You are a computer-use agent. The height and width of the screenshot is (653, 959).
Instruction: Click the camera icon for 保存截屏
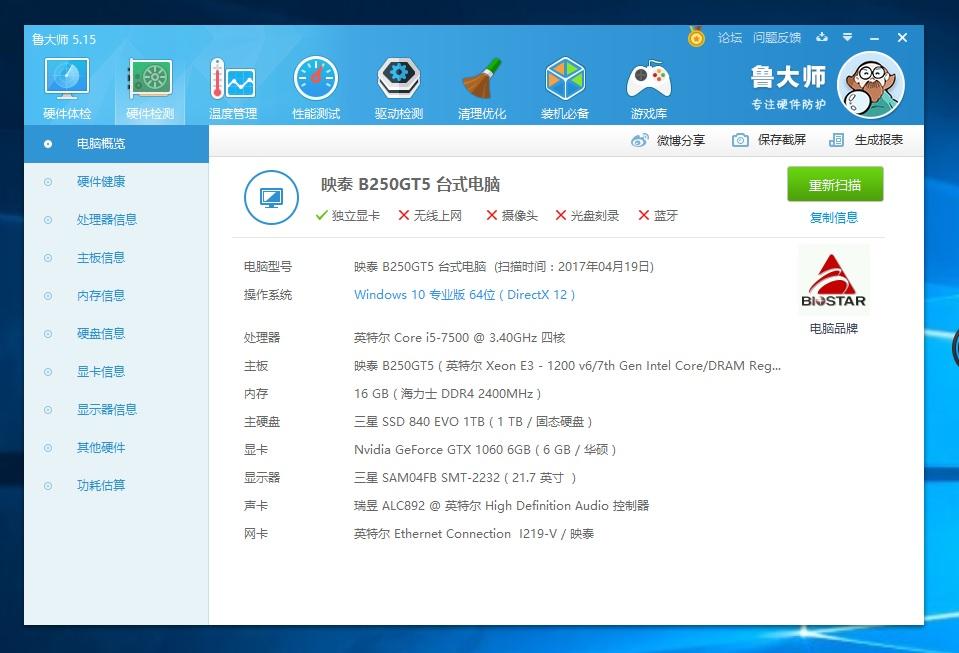tap(740, 141)
